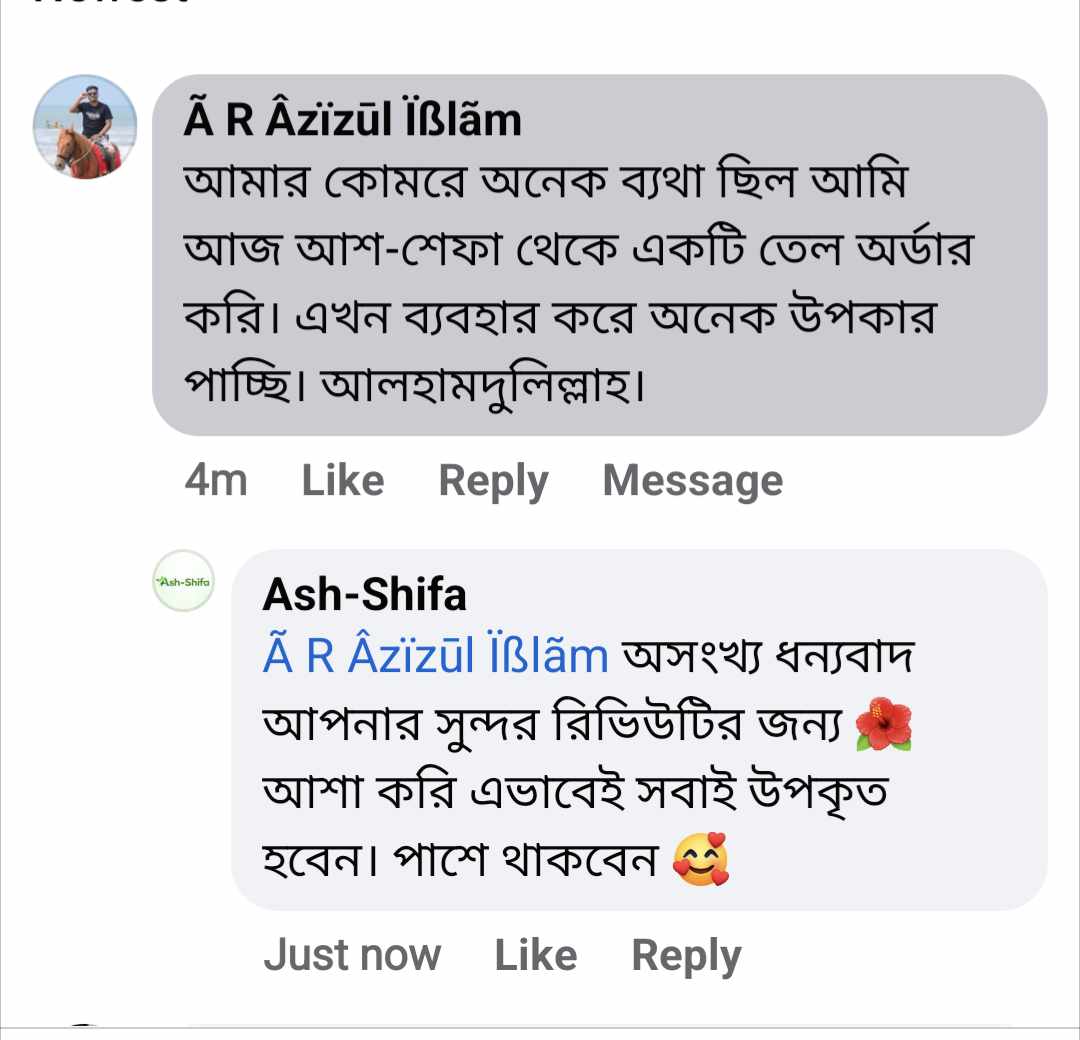Image resolution: width=1080 pixels, height=1040 pixels.
Task: Open the commenter's horse-riding profile picture
Action: (x=85, y=127)
